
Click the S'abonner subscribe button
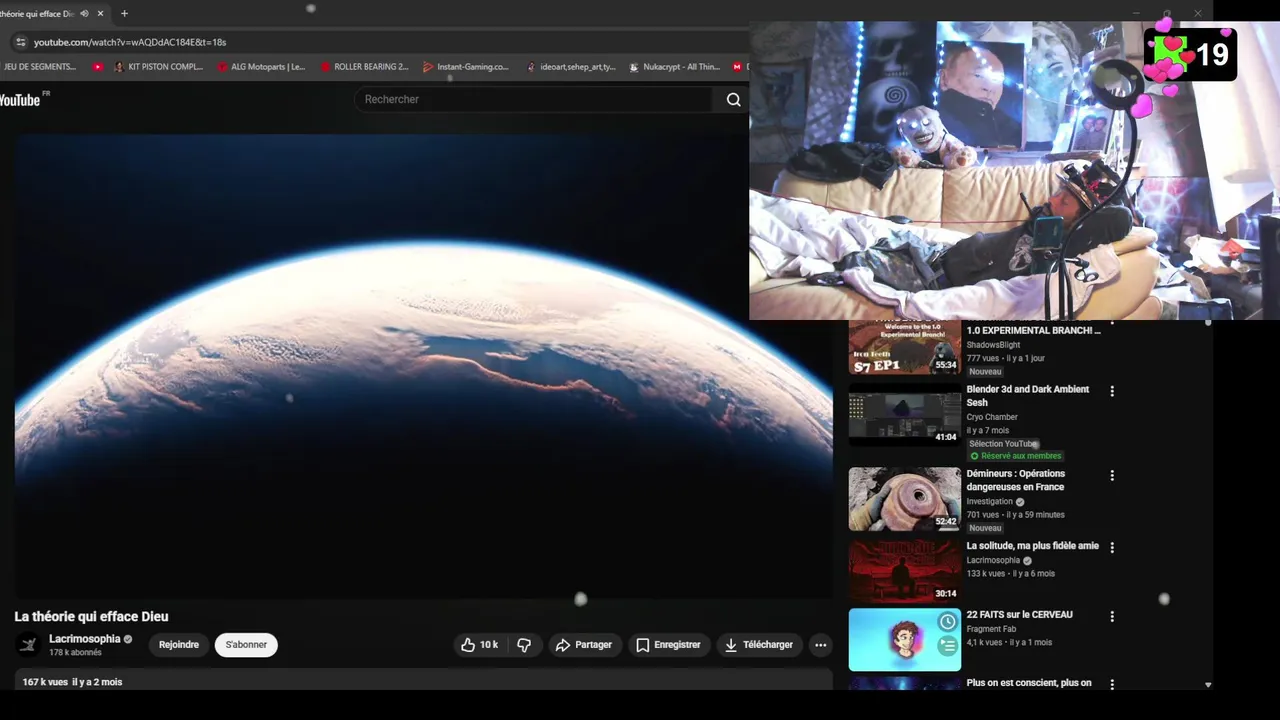click(x=246, y=645)
